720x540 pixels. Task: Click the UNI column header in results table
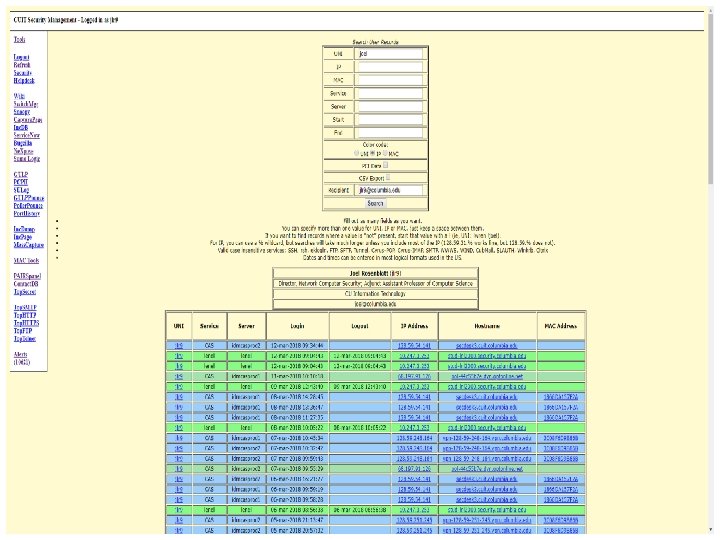pyautogui.click(x=179, y=326)
